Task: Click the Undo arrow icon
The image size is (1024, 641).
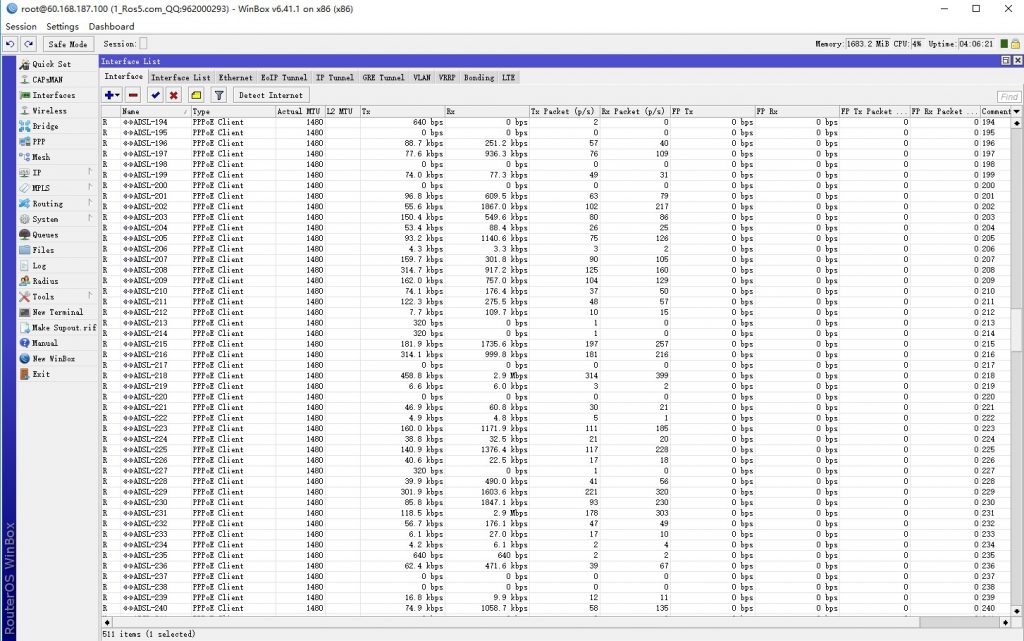Action: 10,44
